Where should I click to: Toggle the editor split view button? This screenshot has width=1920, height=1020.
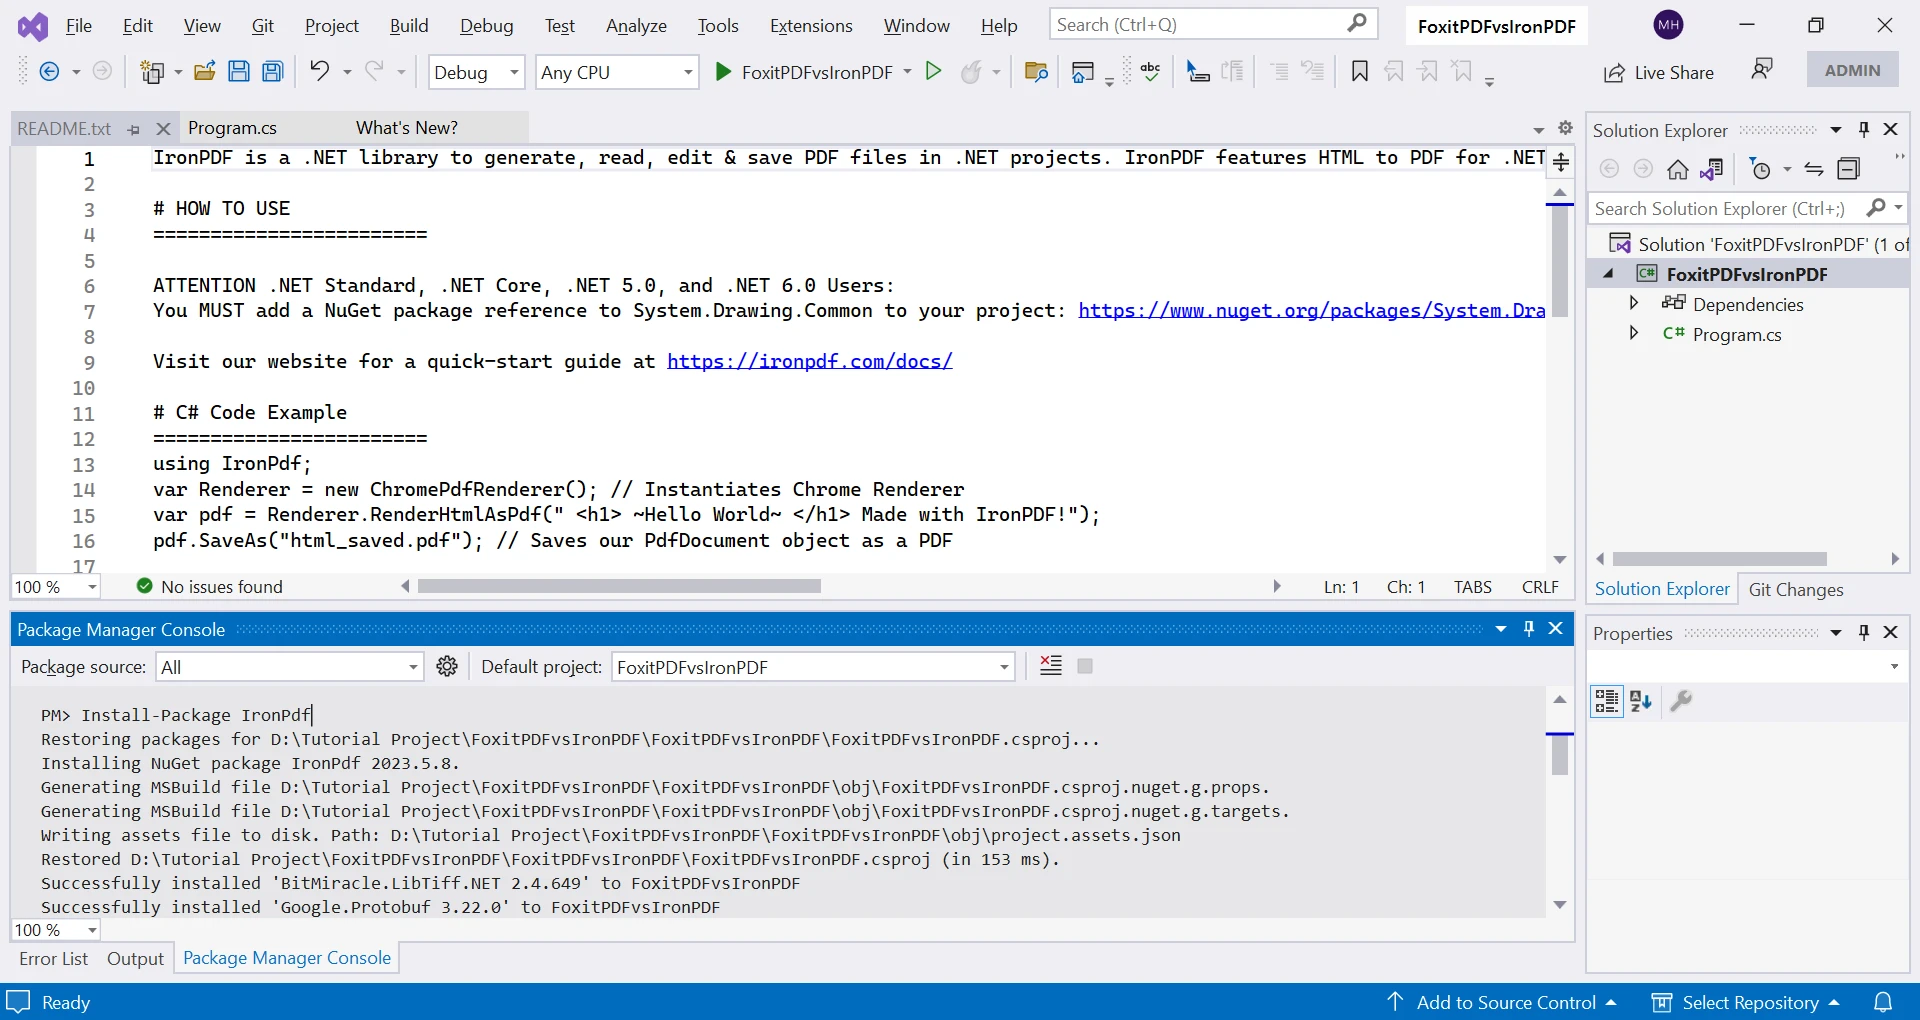point(1561,162)
